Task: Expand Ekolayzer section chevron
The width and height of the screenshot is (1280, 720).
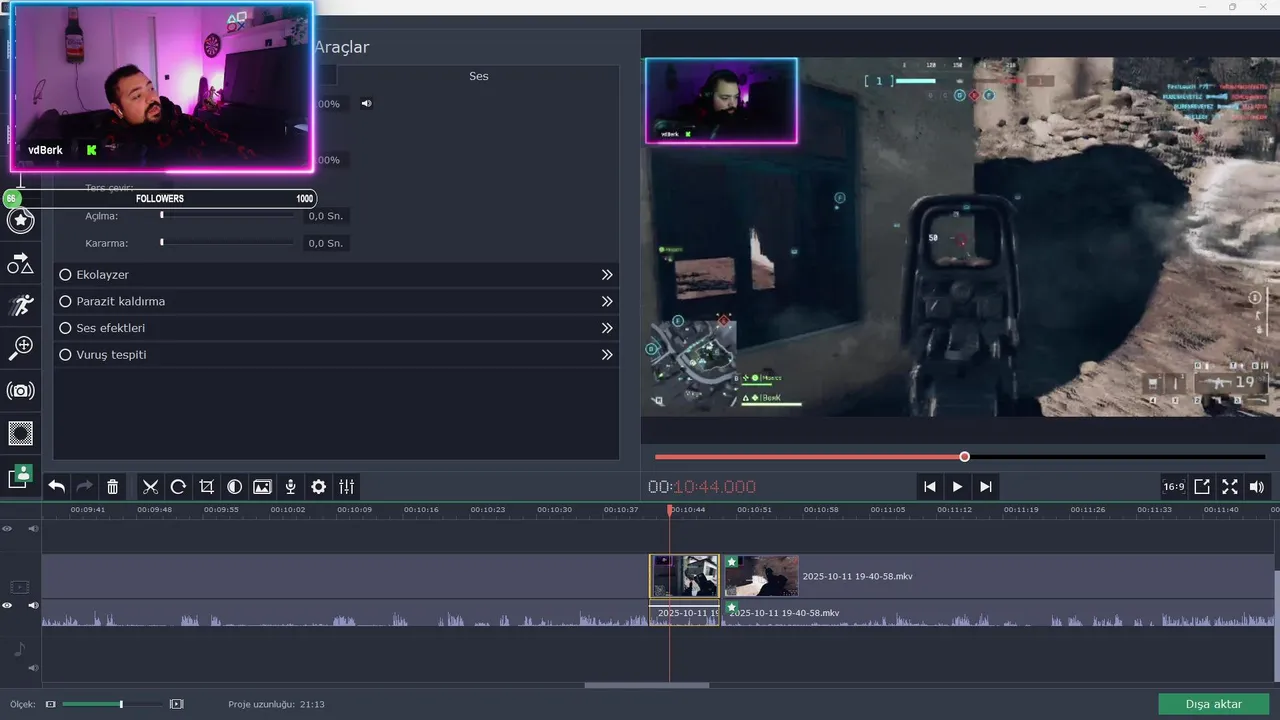Action: (606, 275)
